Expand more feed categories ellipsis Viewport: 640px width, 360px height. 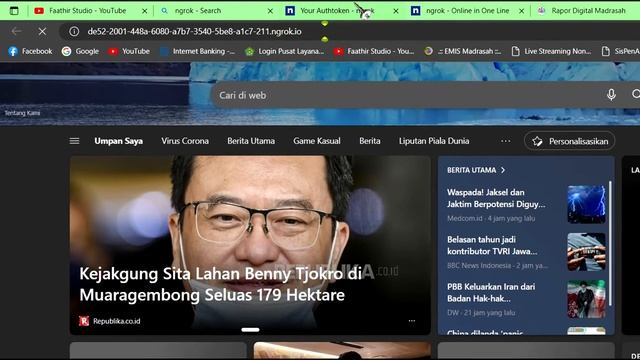point(505,141)
